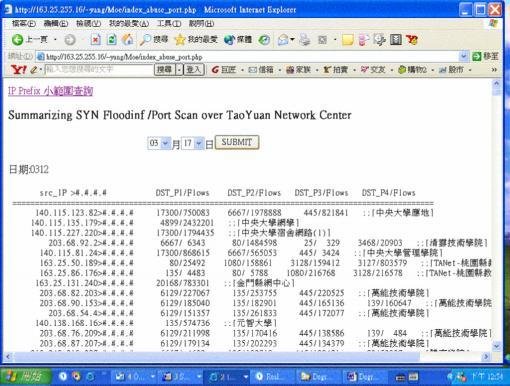Click the Stop loading icon

click(x=95, y=40)
